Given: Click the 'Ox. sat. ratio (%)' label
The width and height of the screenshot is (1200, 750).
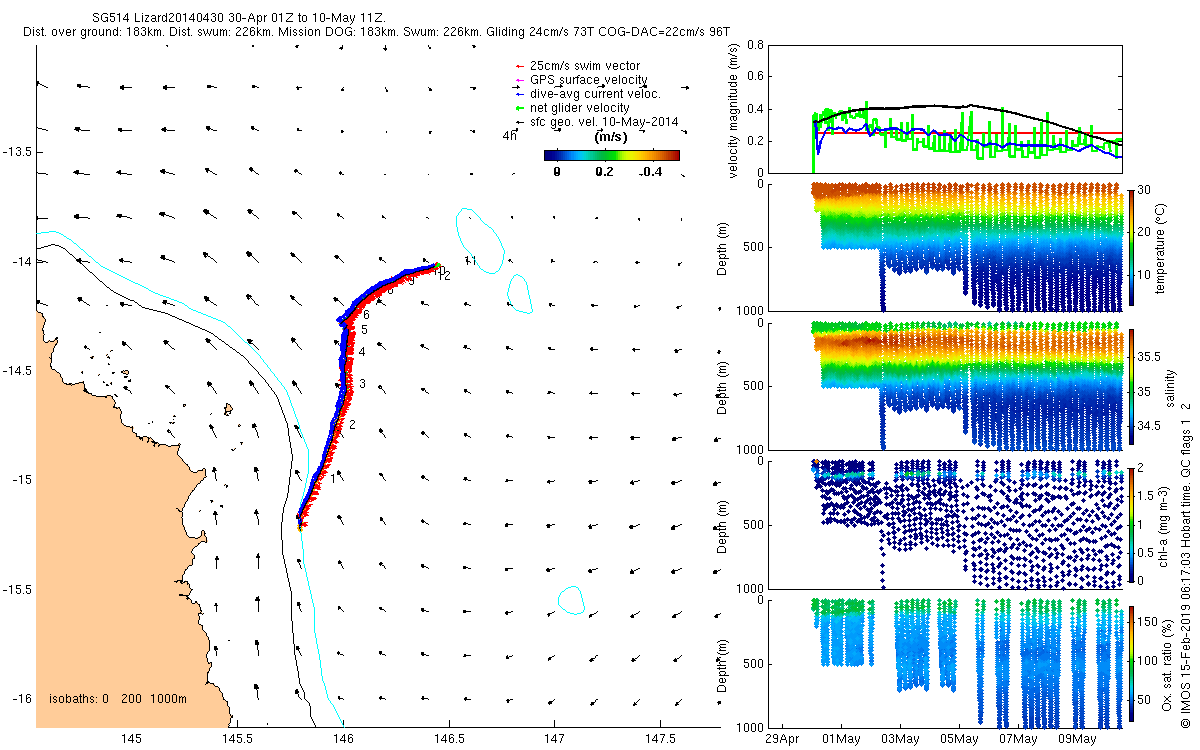Looking at the screenshot, I should click(1167, 663).
